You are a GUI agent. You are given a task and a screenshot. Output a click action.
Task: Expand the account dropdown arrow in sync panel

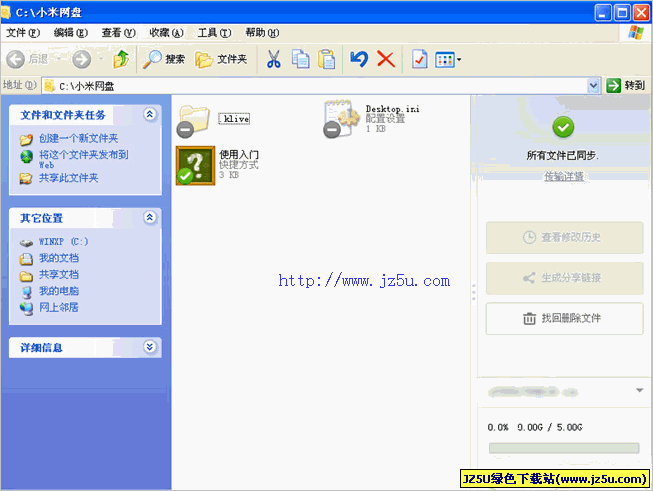(x=639, y=391)
